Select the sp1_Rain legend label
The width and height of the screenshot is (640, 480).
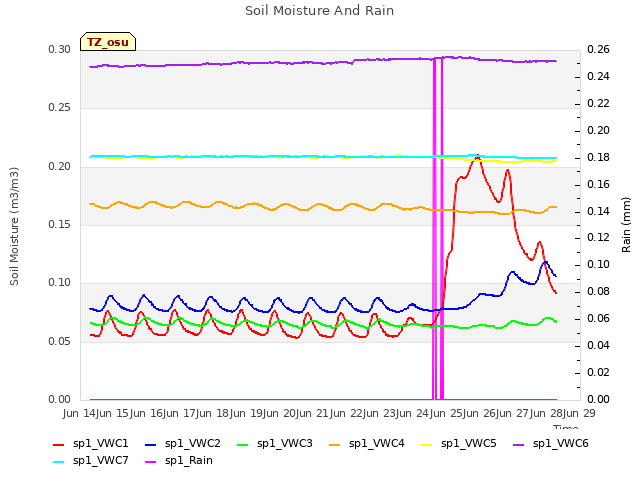(189, 461)
